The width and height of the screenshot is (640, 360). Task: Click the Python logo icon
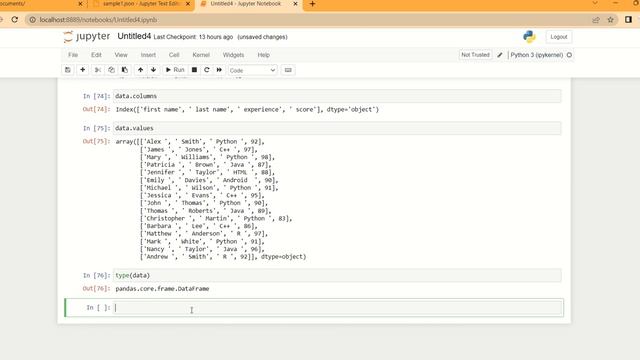(x=529, y=37)
